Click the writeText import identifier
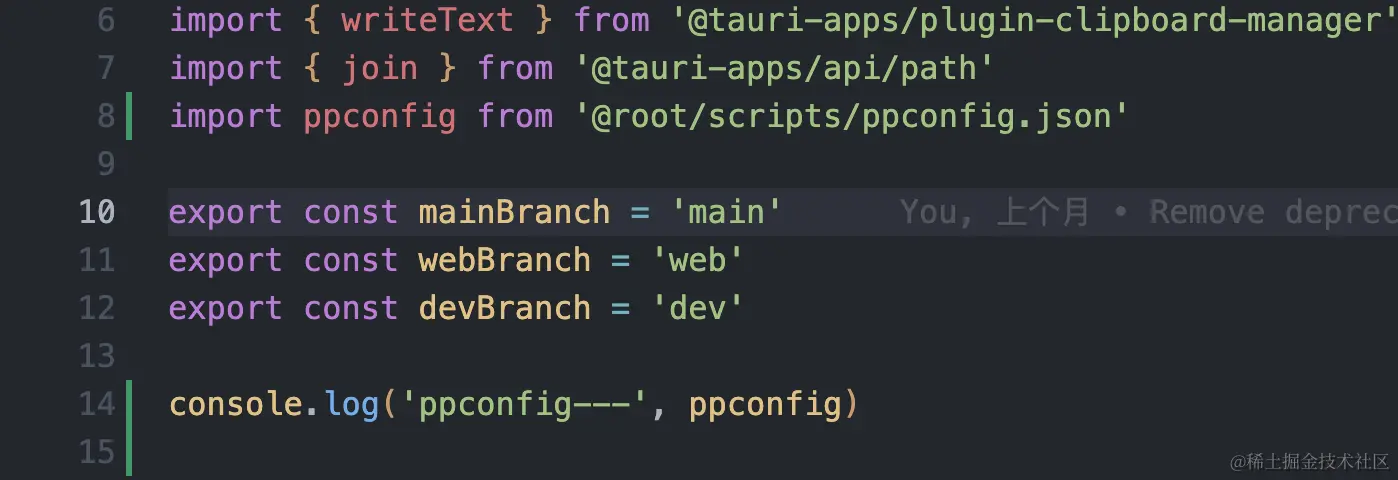The height and width of the screenshot is (480, 1398). (x=427, y=20)
